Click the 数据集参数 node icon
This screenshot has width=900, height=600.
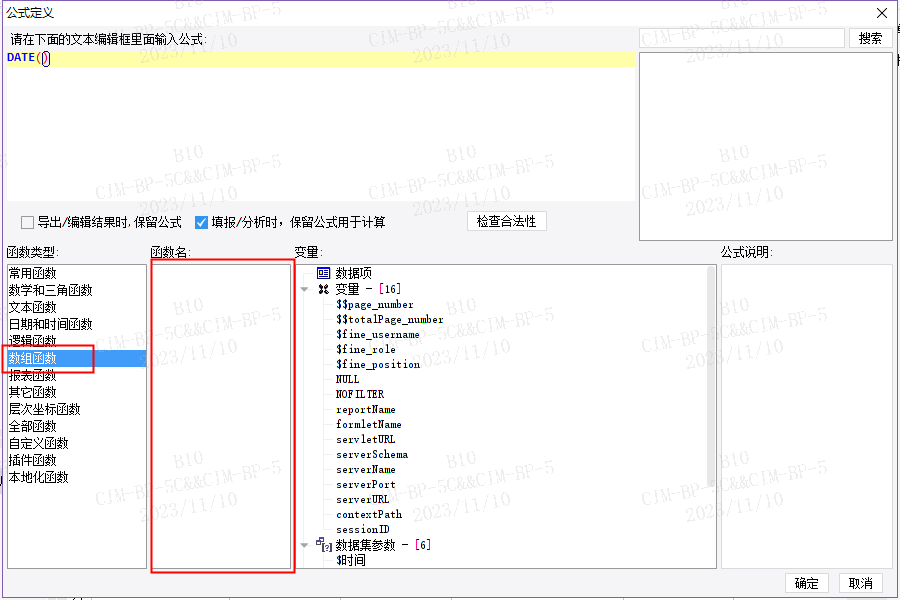324,544
